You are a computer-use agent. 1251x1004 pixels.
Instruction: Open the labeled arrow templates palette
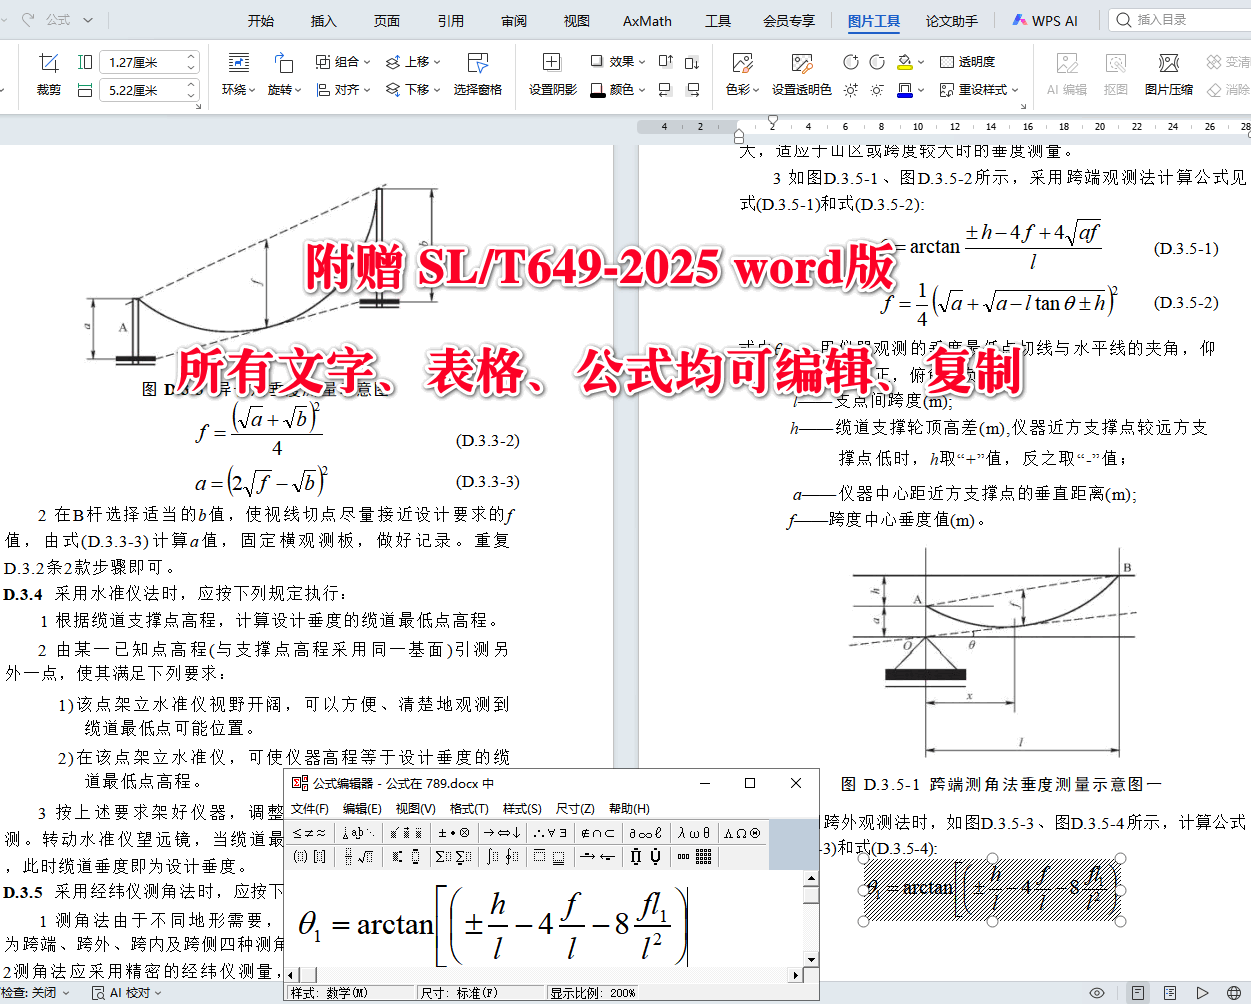coord(598,856)
